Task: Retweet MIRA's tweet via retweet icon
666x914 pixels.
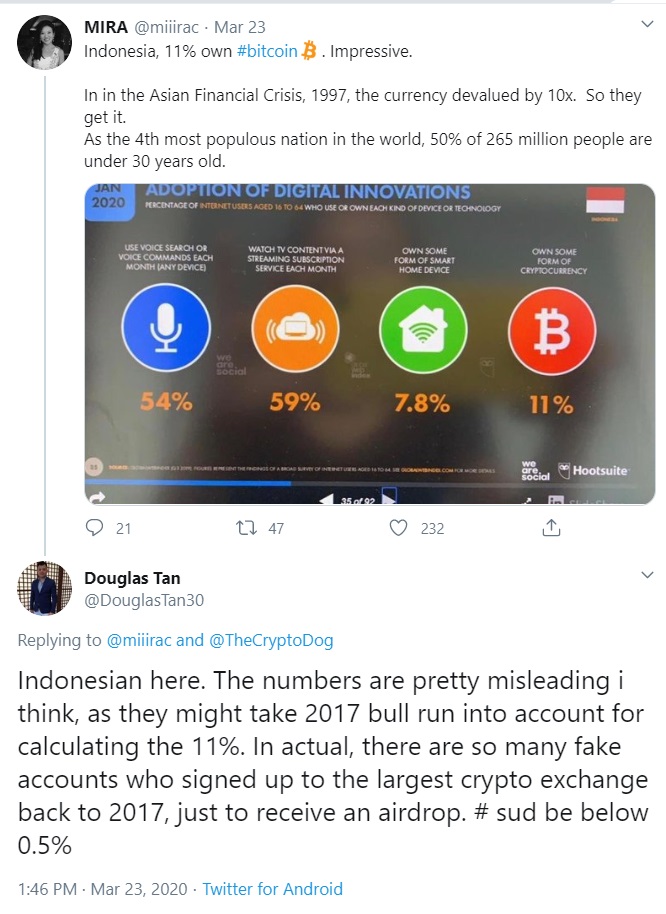Action: (x=246, y=528)
